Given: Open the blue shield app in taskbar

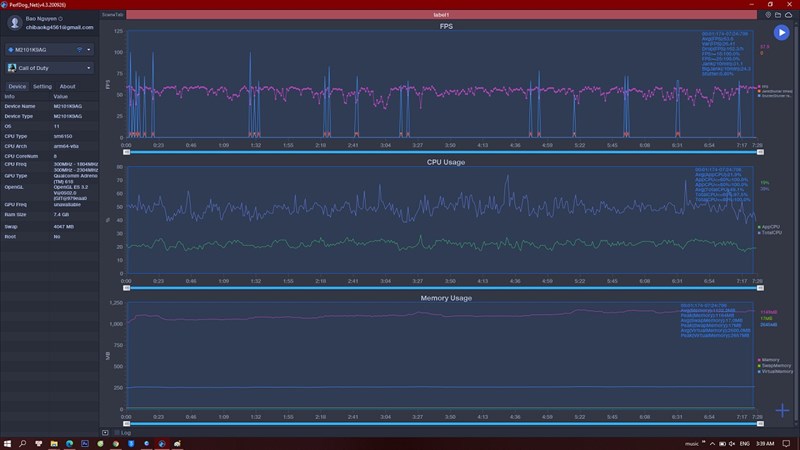Looking at the screenshot, I should tap(131, 443).
